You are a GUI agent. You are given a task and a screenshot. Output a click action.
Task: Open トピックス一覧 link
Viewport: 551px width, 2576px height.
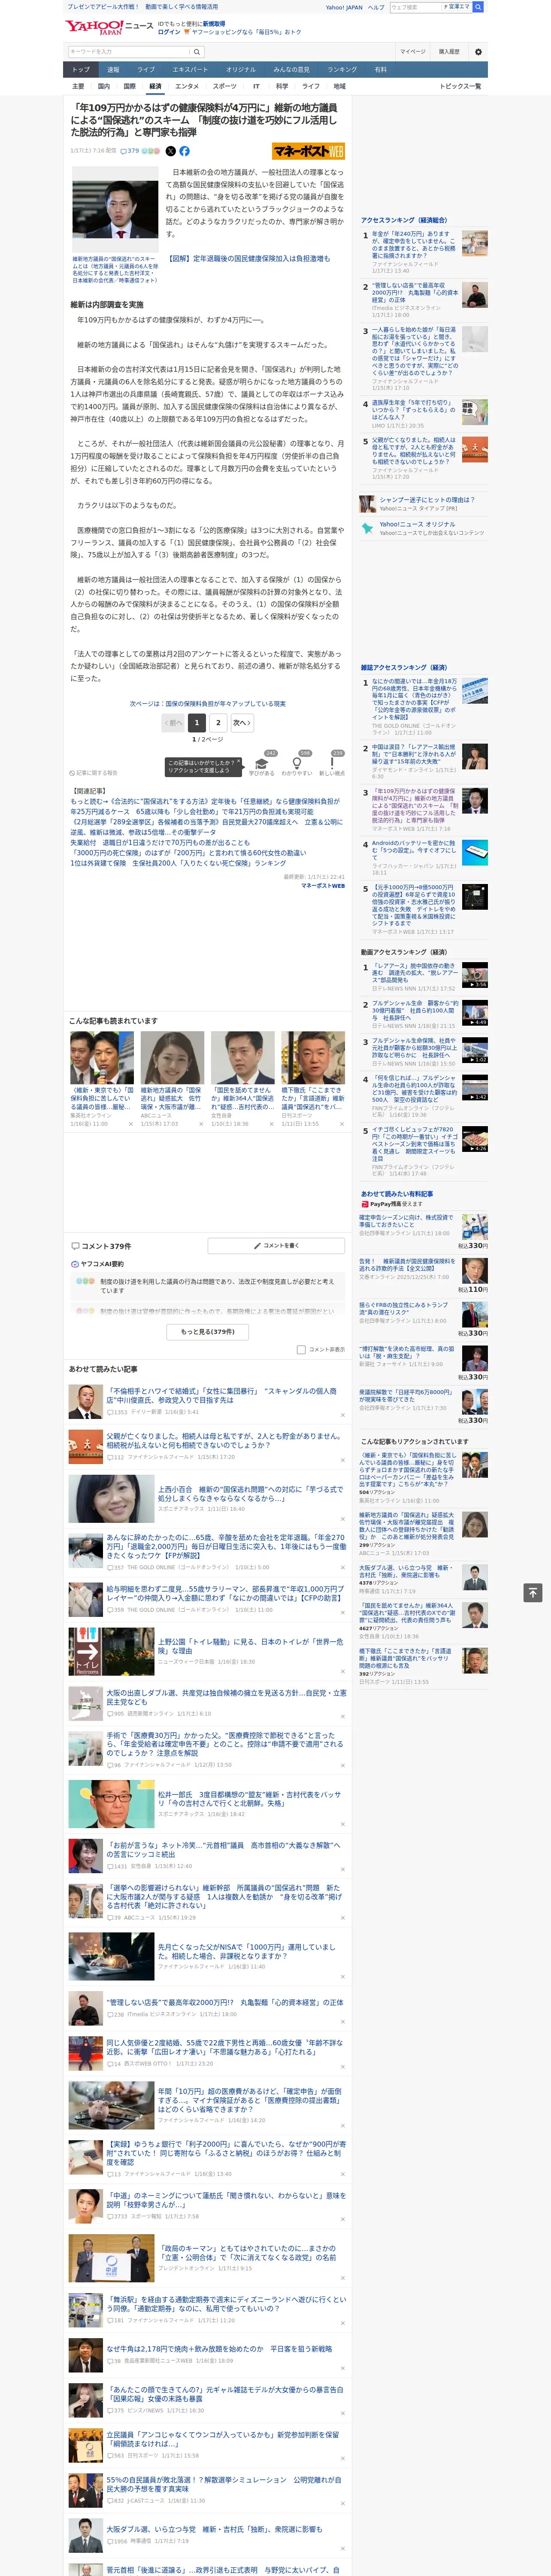pos(461,86)
